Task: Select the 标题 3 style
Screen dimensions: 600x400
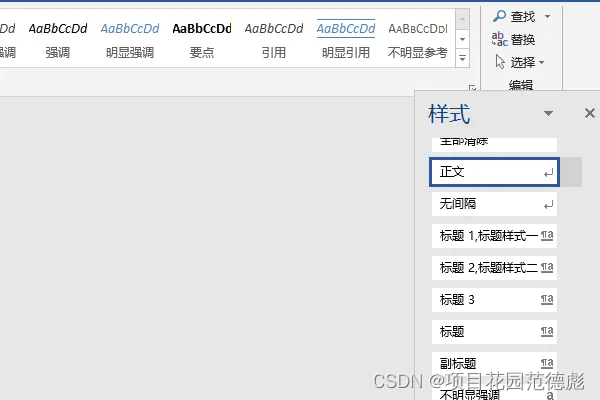Action: click(x=494, y=299)
